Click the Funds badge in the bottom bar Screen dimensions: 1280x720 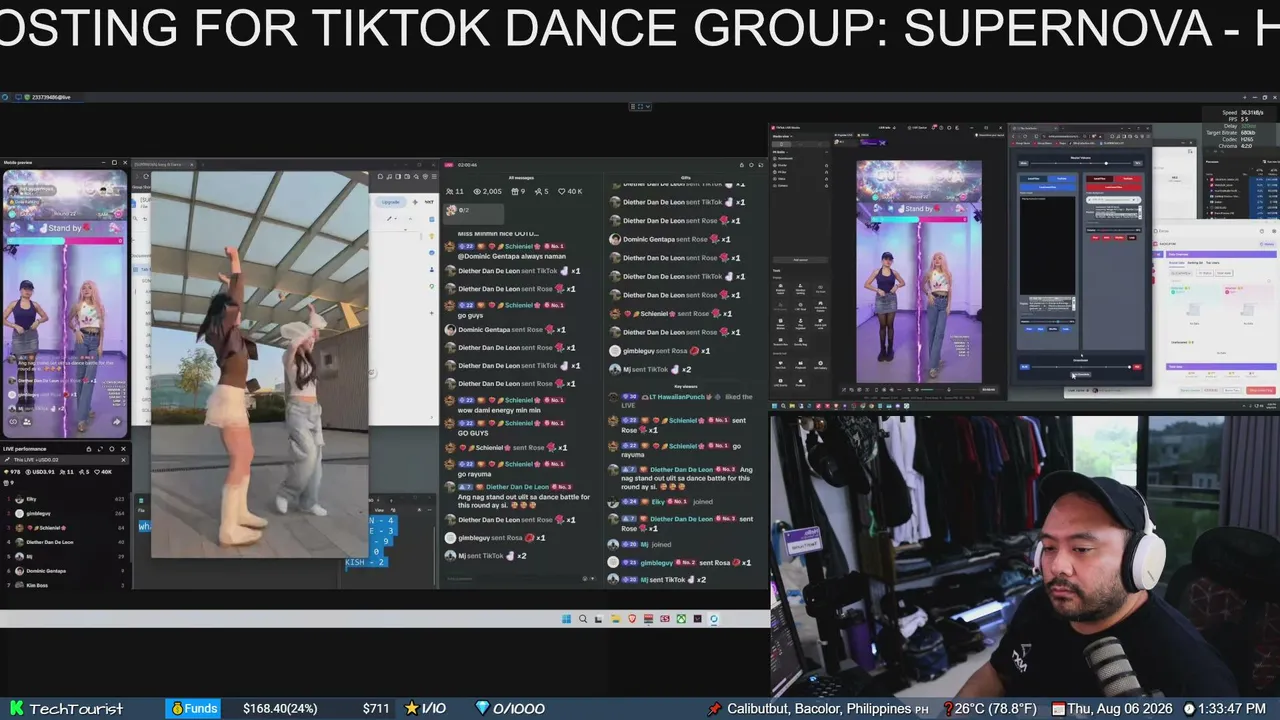195,708
